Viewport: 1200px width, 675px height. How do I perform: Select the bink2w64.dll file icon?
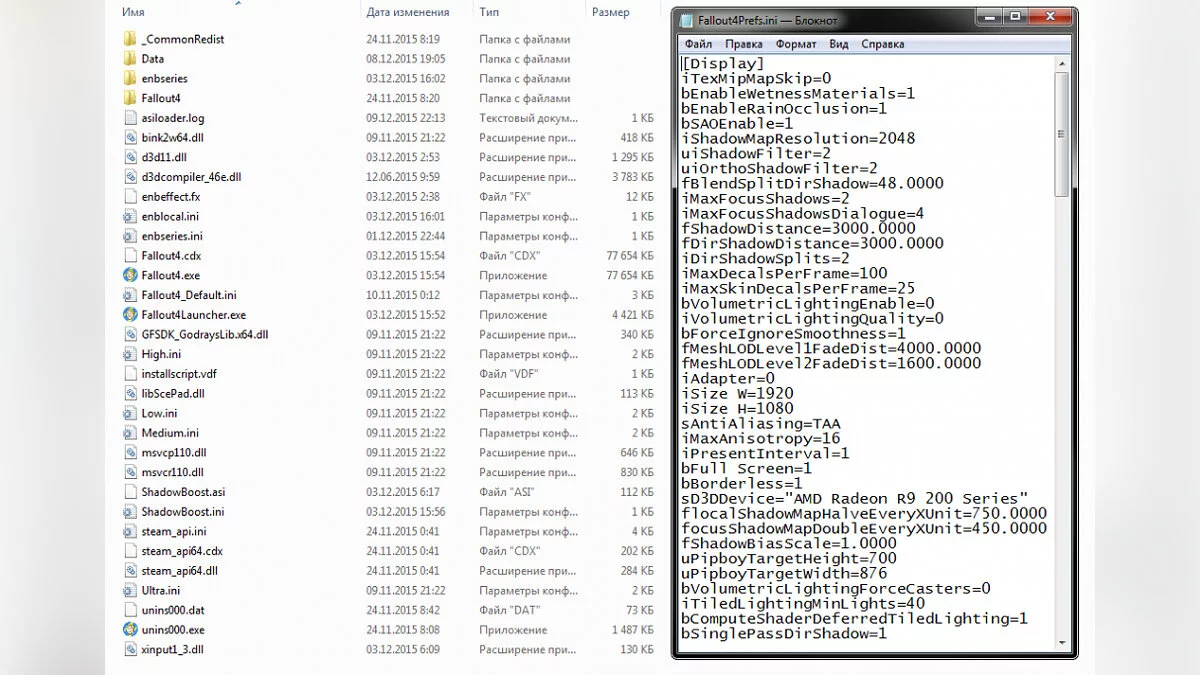[x=130, y=137]
